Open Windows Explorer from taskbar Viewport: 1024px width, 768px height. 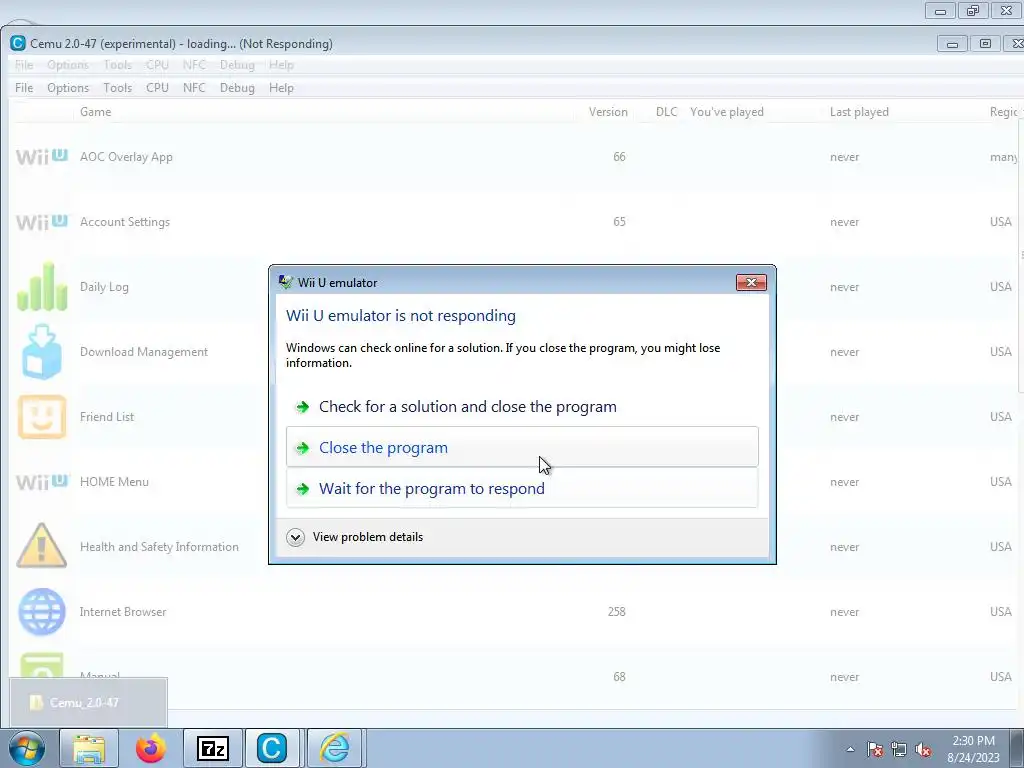click(x=89, y=748)
